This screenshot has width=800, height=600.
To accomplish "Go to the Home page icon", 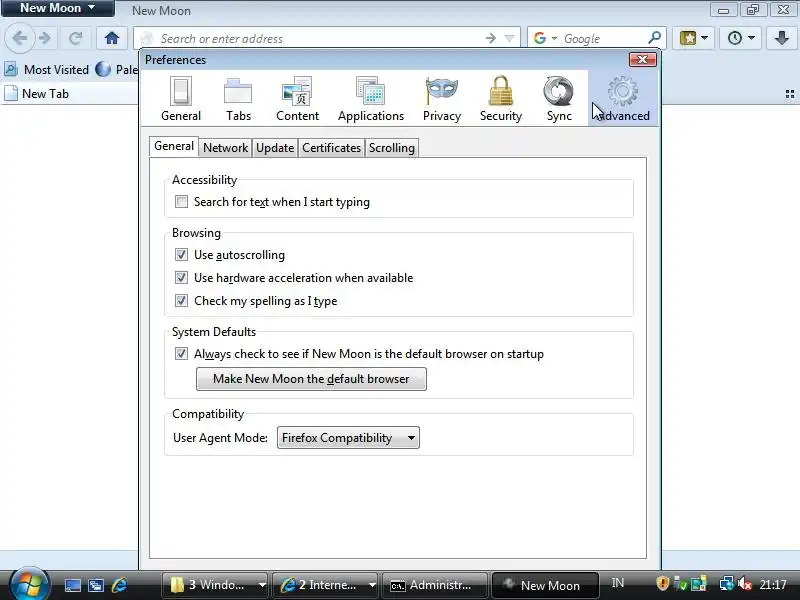I will tap(112, 38).
